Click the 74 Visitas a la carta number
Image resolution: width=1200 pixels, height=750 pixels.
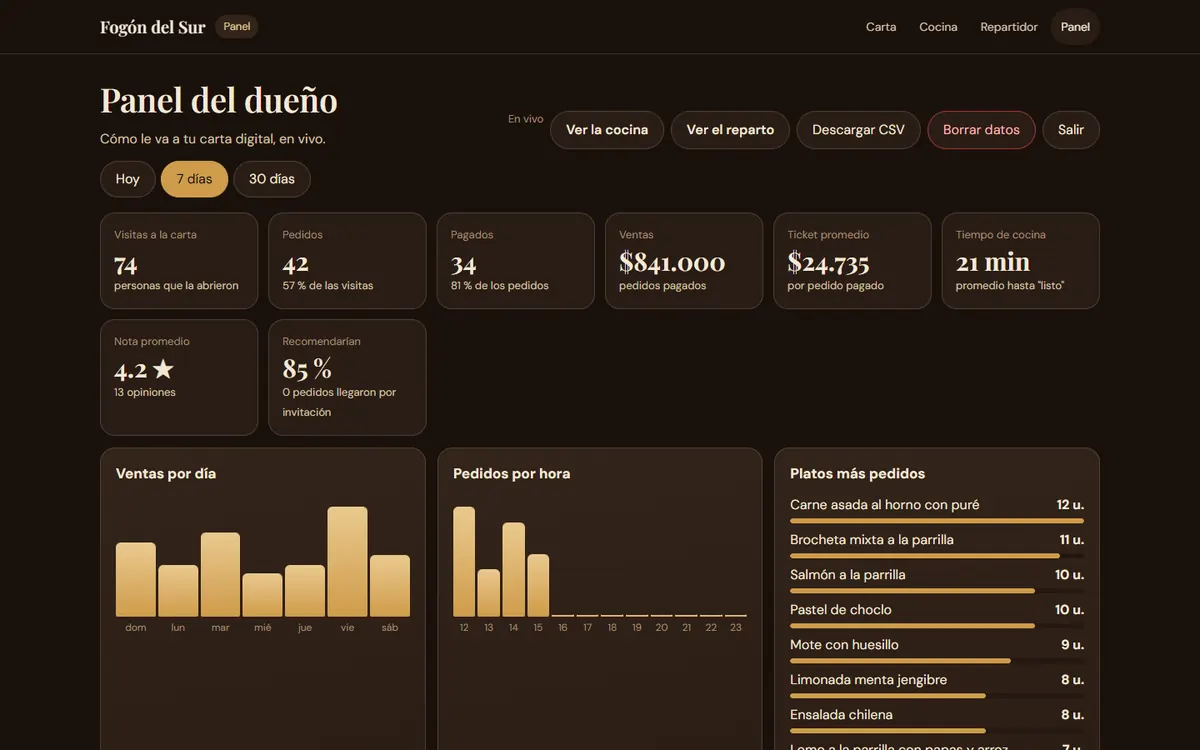[126, 265]
